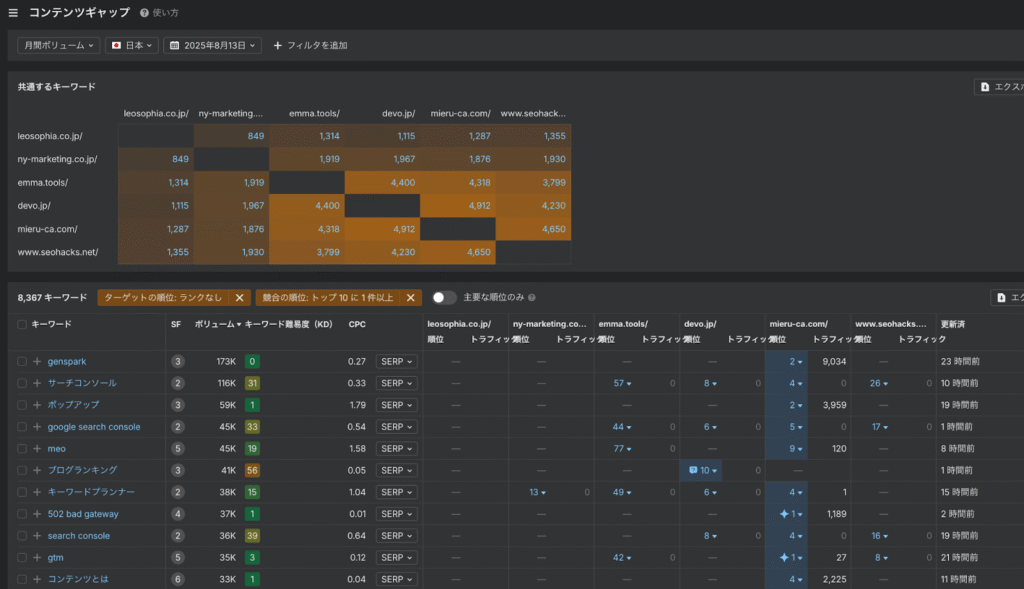Screen dimensions: 1024x589
Task: Click the KD badge 39 for search console
Action: (x=252, y=535)
